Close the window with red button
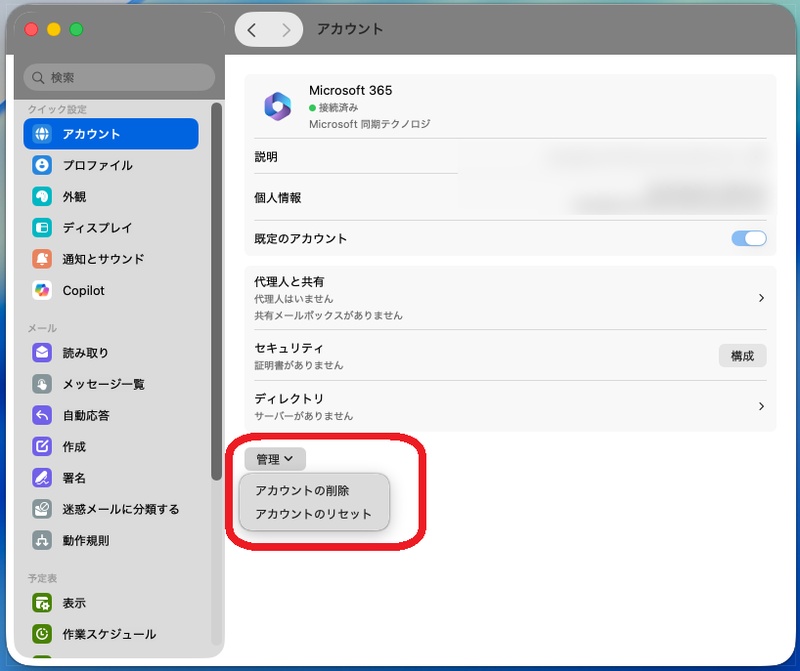The width and height of the screenshot is (800, 671). (x=31, y=29)
